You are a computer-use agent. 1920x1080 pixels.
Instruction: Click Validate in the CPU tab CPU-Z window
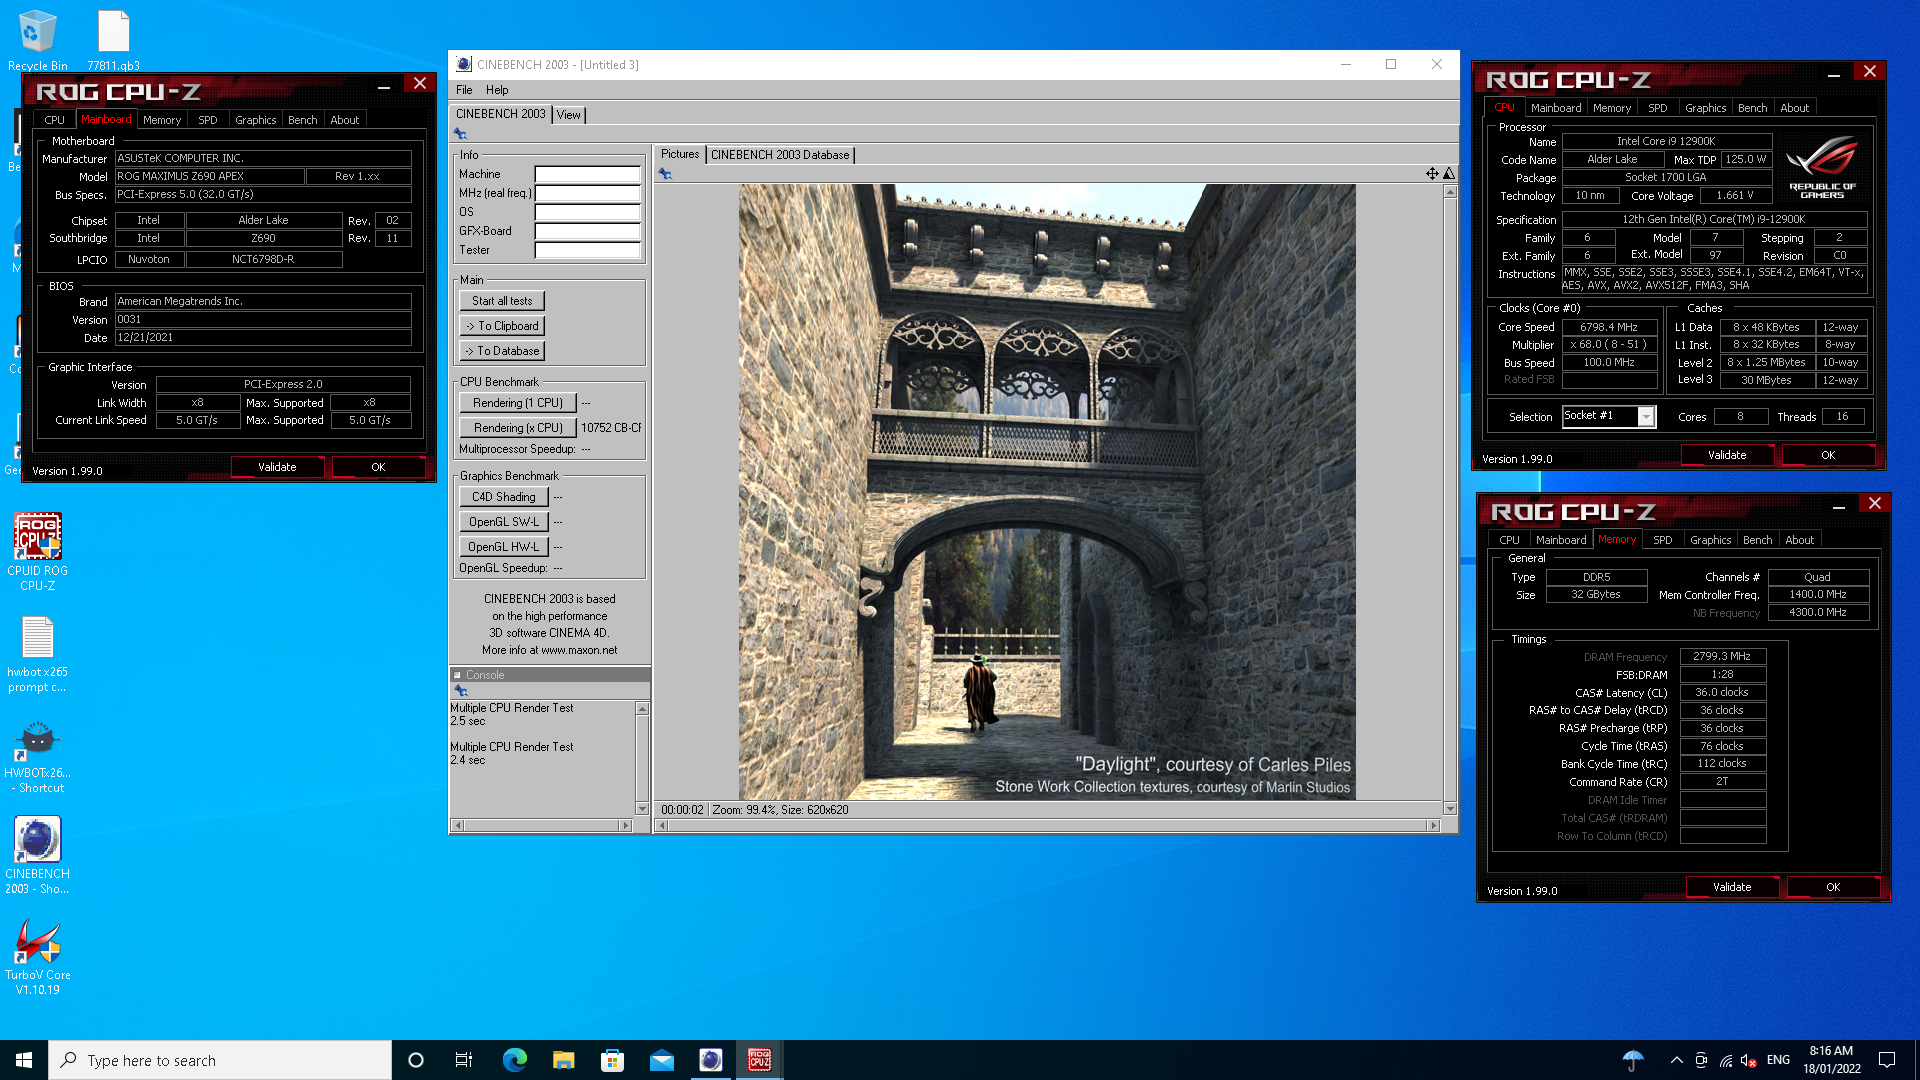click(x=1727, y=455)
